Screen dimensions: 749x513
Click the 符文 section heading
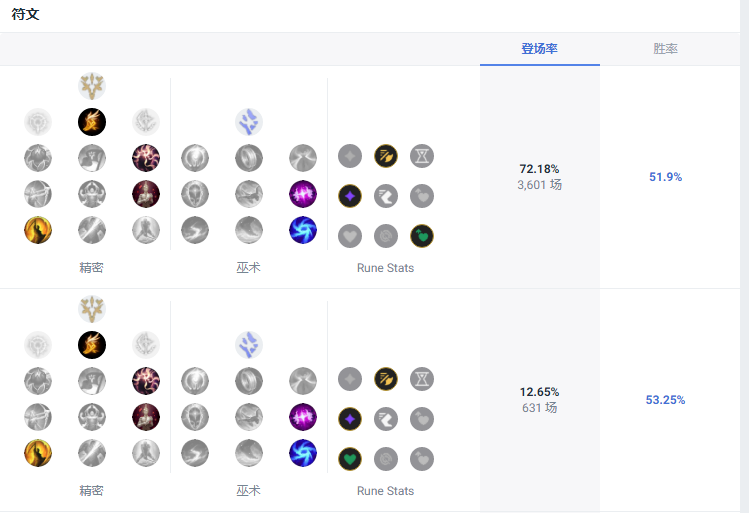click(26, 14)
